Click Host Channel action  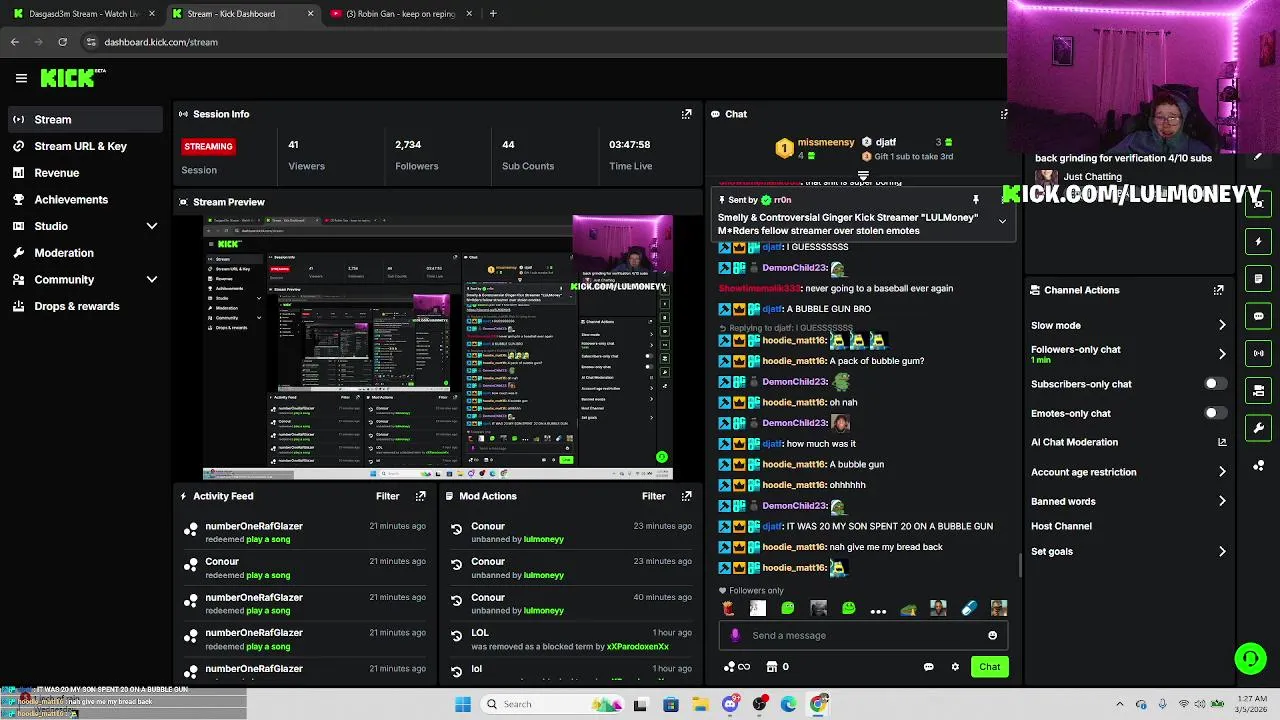[1061, 526]
